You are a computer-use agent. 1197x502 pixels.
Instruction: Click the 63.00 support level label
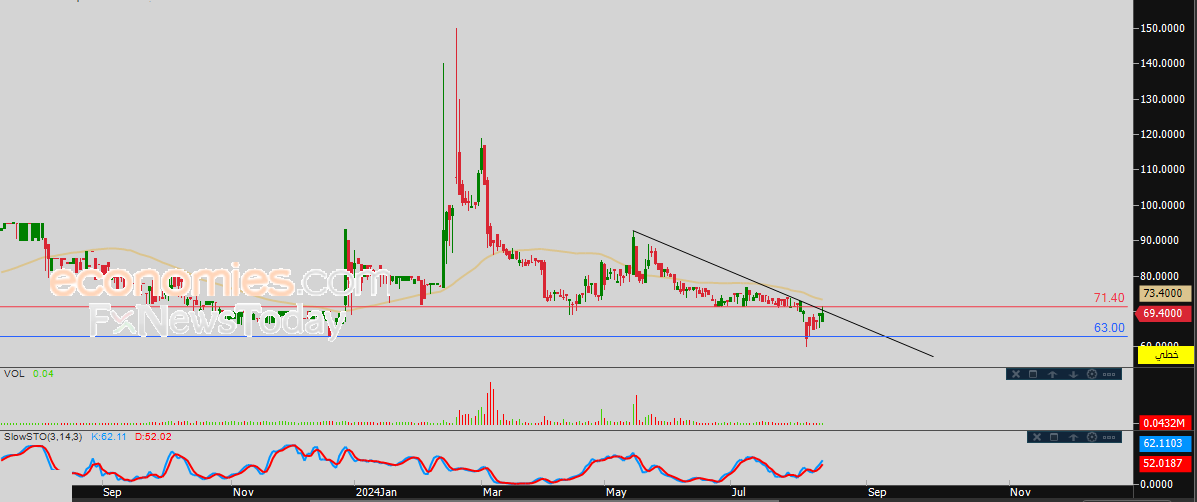tap(1108, 328)
